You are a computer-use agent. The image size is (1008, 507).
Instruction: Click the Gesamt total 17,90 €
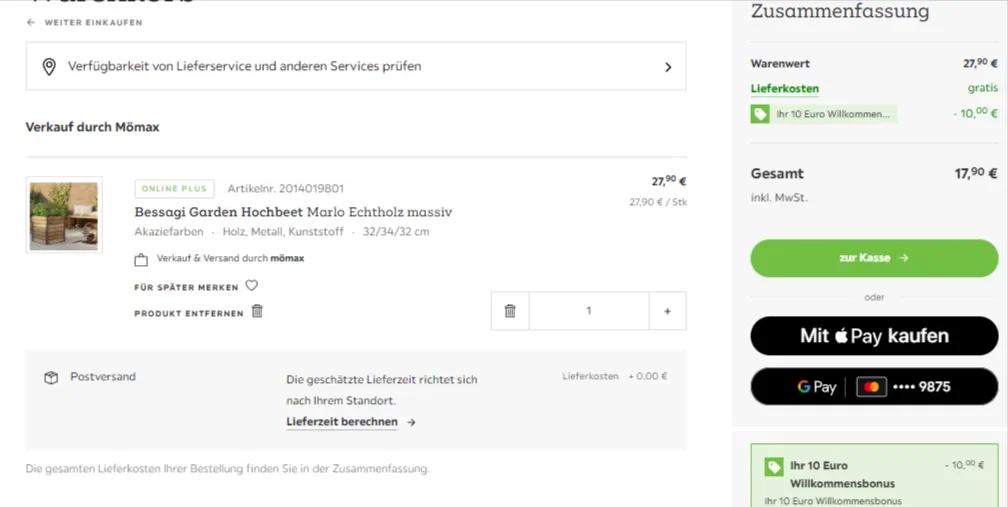[976, 173]
